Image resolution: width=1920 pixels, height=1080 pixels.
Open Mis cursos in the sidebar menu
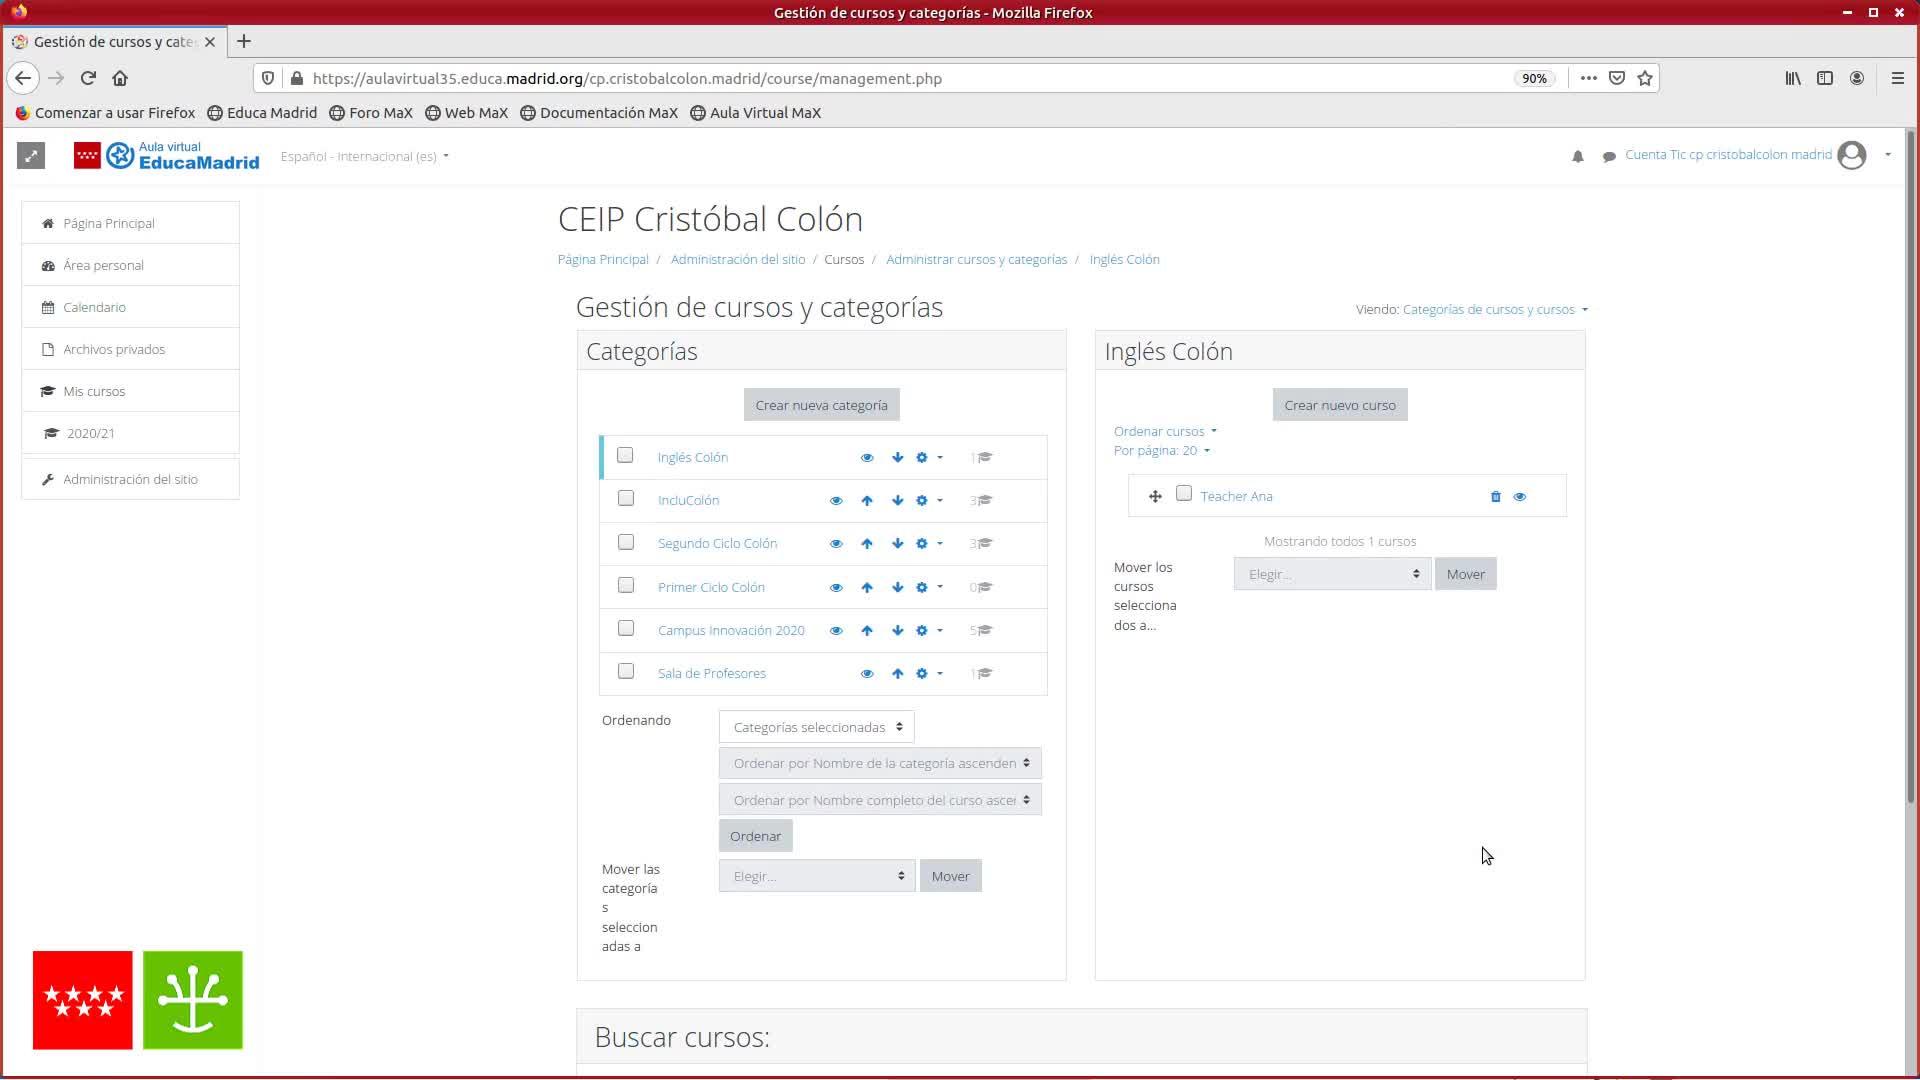94,392
